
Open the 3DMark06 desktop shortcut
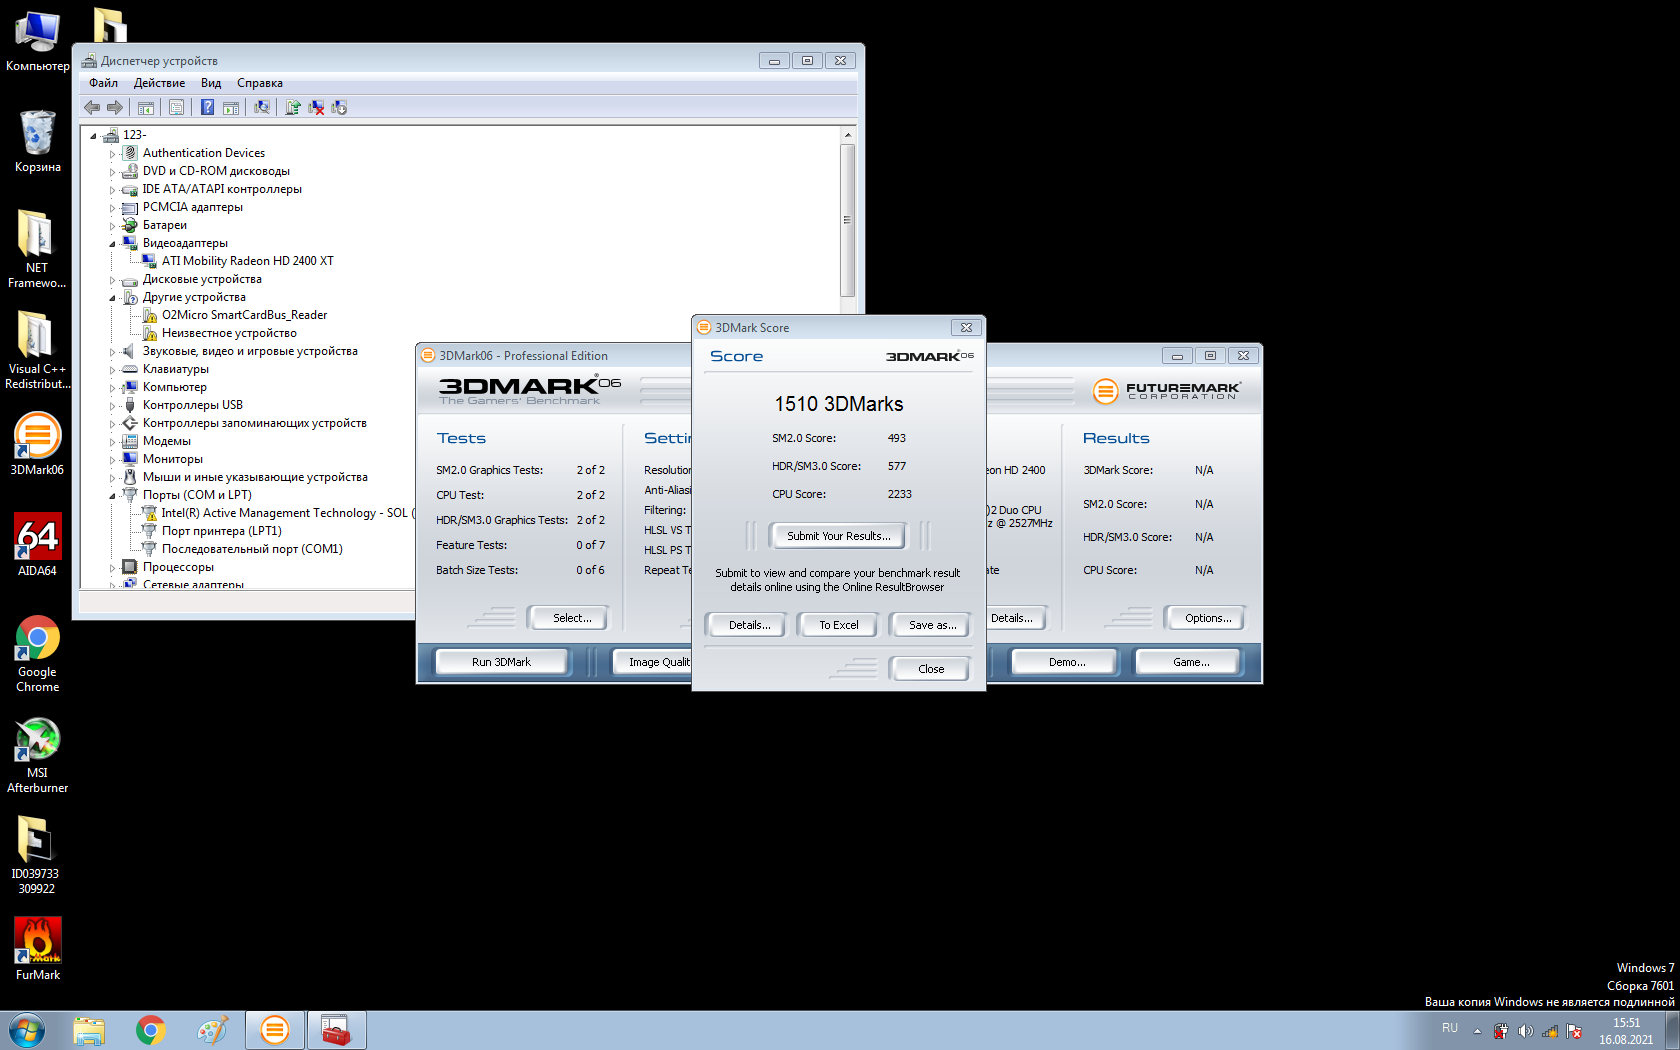click(37, 445)
